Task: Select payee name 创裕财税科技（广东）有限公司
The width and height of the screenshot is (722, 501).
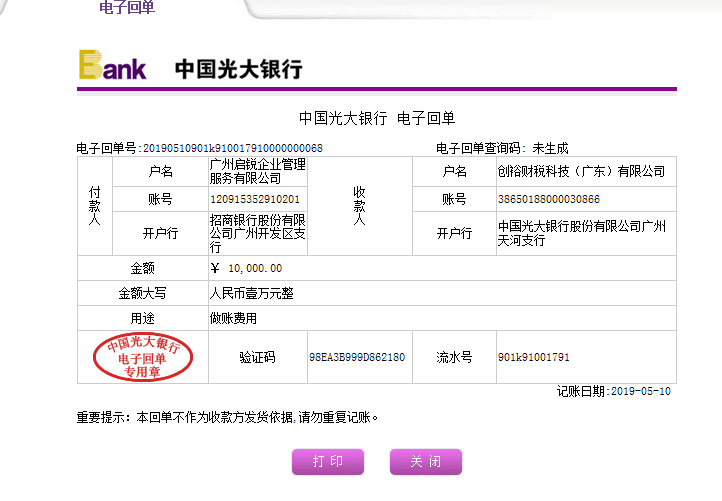Action: pyautogui.click(x=581, y=171)
